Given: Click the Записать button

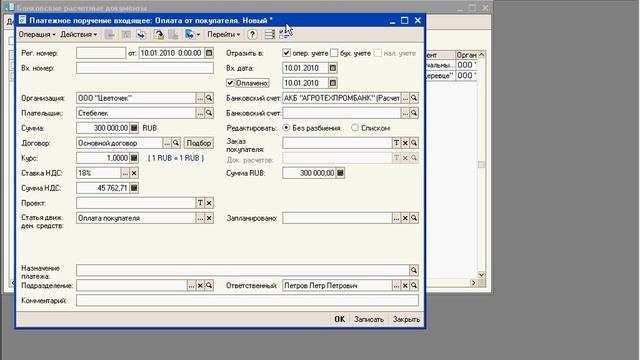Looking at the screenshot, I should pos(369,319).
